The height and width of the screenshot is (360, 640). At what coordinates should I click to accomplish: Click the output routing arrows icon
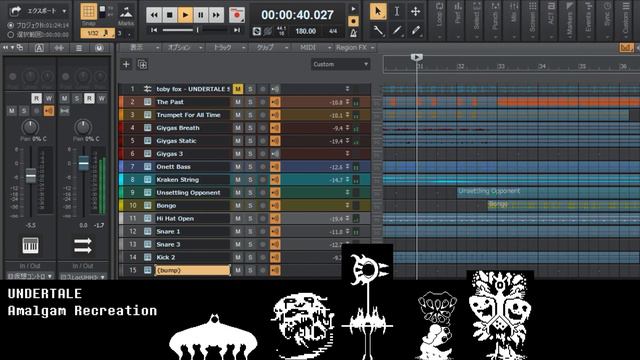pos(83,246)
